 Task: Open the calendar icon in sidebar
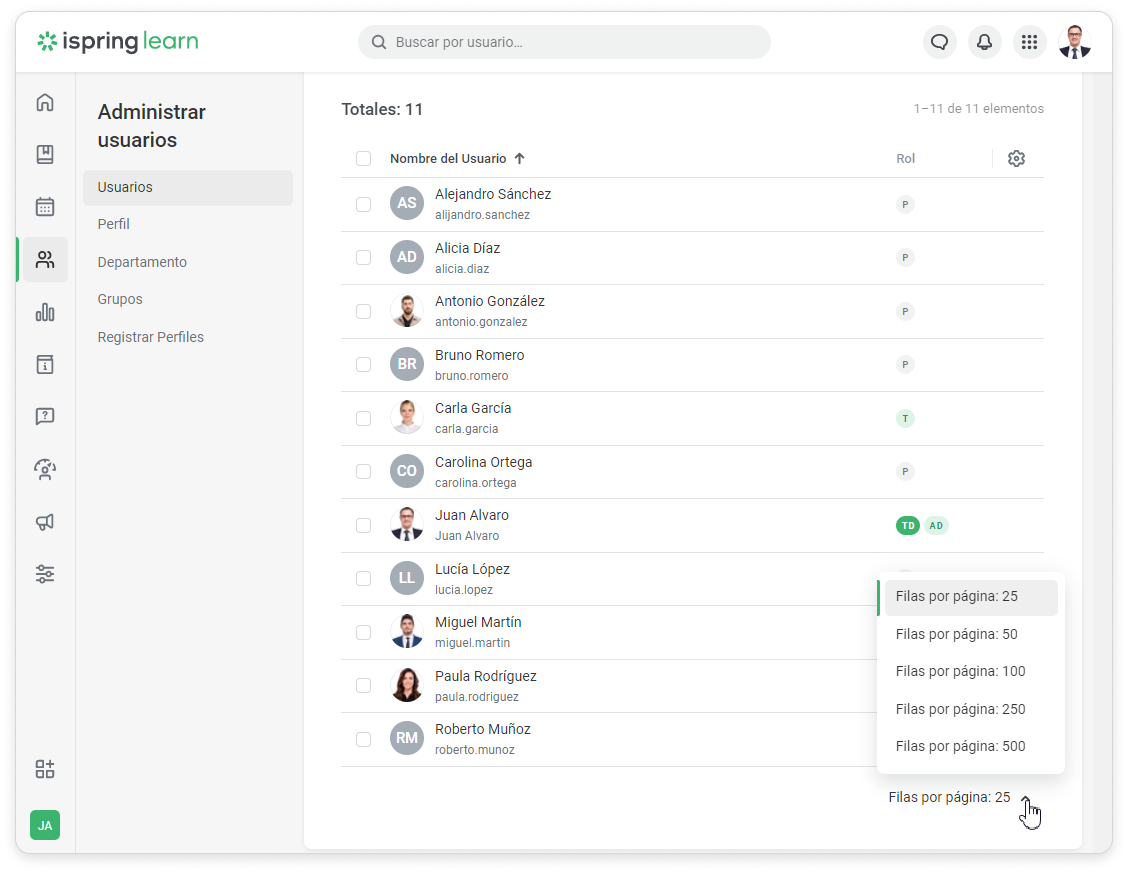click(44, 207)
